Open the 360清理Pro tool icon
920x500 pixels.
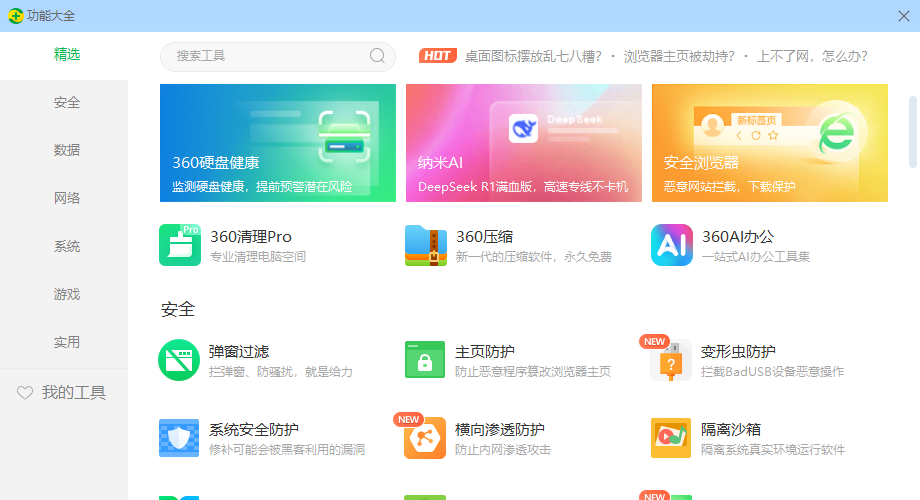tap(180, 245)
